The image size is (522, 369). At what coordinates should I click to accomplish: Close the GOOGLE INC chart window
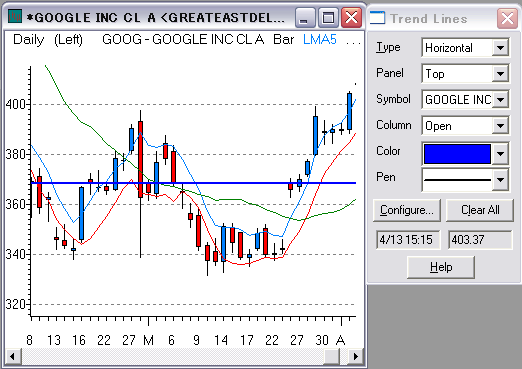point(351,17)
